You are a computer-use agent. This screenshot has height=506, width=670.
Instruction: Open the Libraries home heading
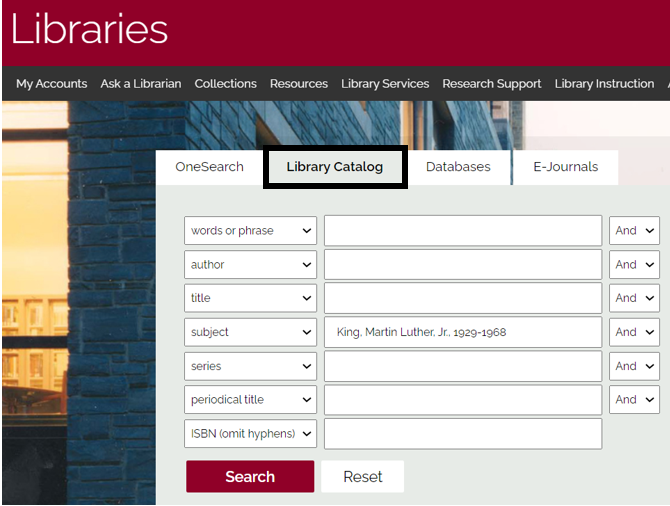coord(89,29)
